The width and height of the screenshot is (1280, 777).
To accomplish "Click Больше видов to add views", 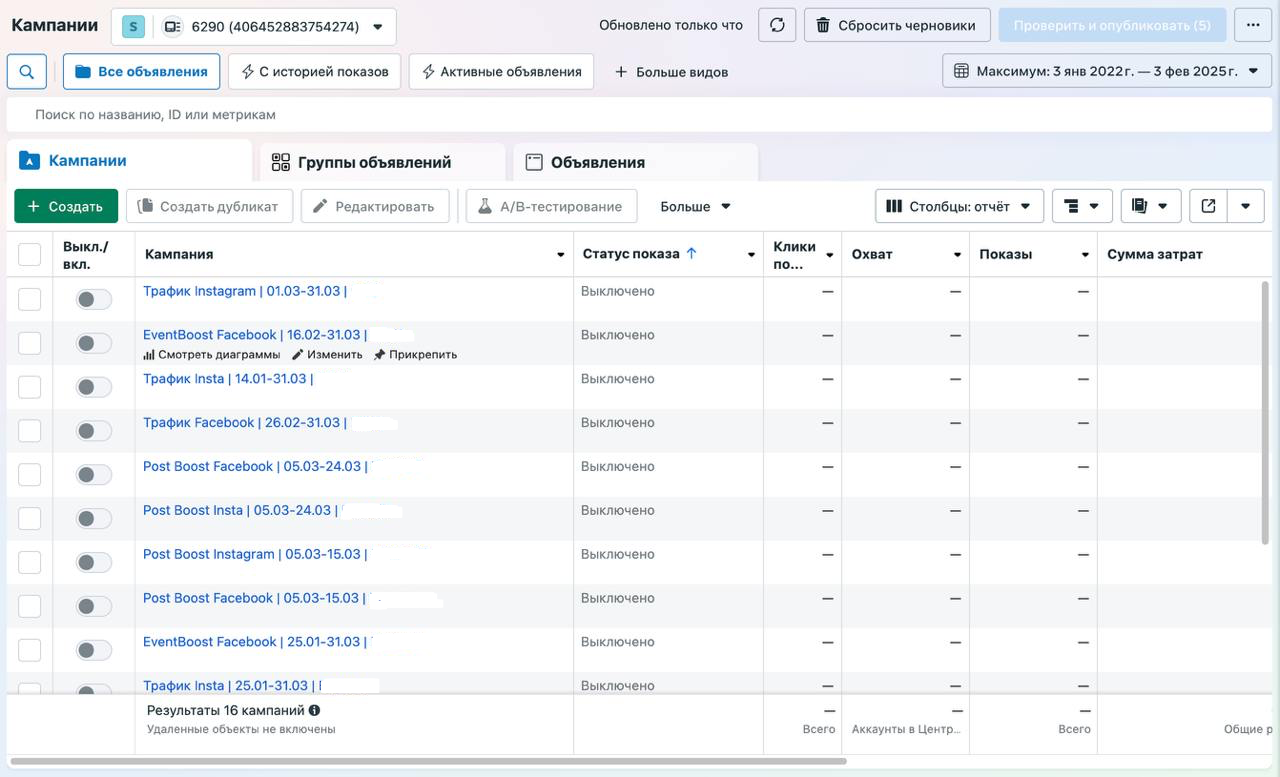I will pyautogui.click(x=671, y=72).
